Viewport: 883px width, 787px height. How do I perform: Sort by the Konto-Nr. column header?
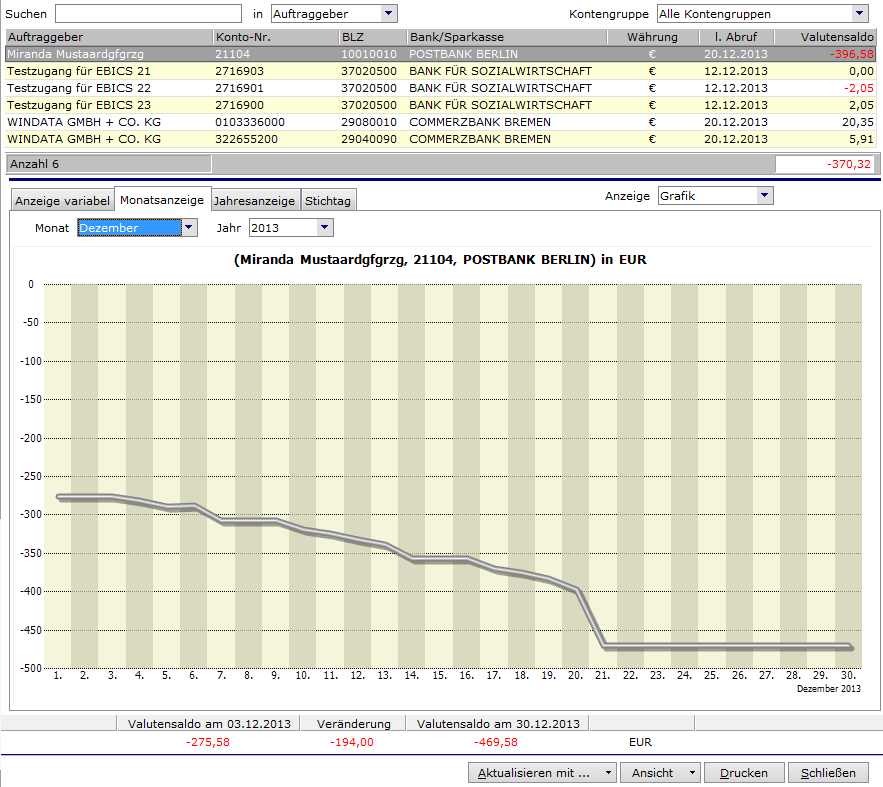point(277,37)
